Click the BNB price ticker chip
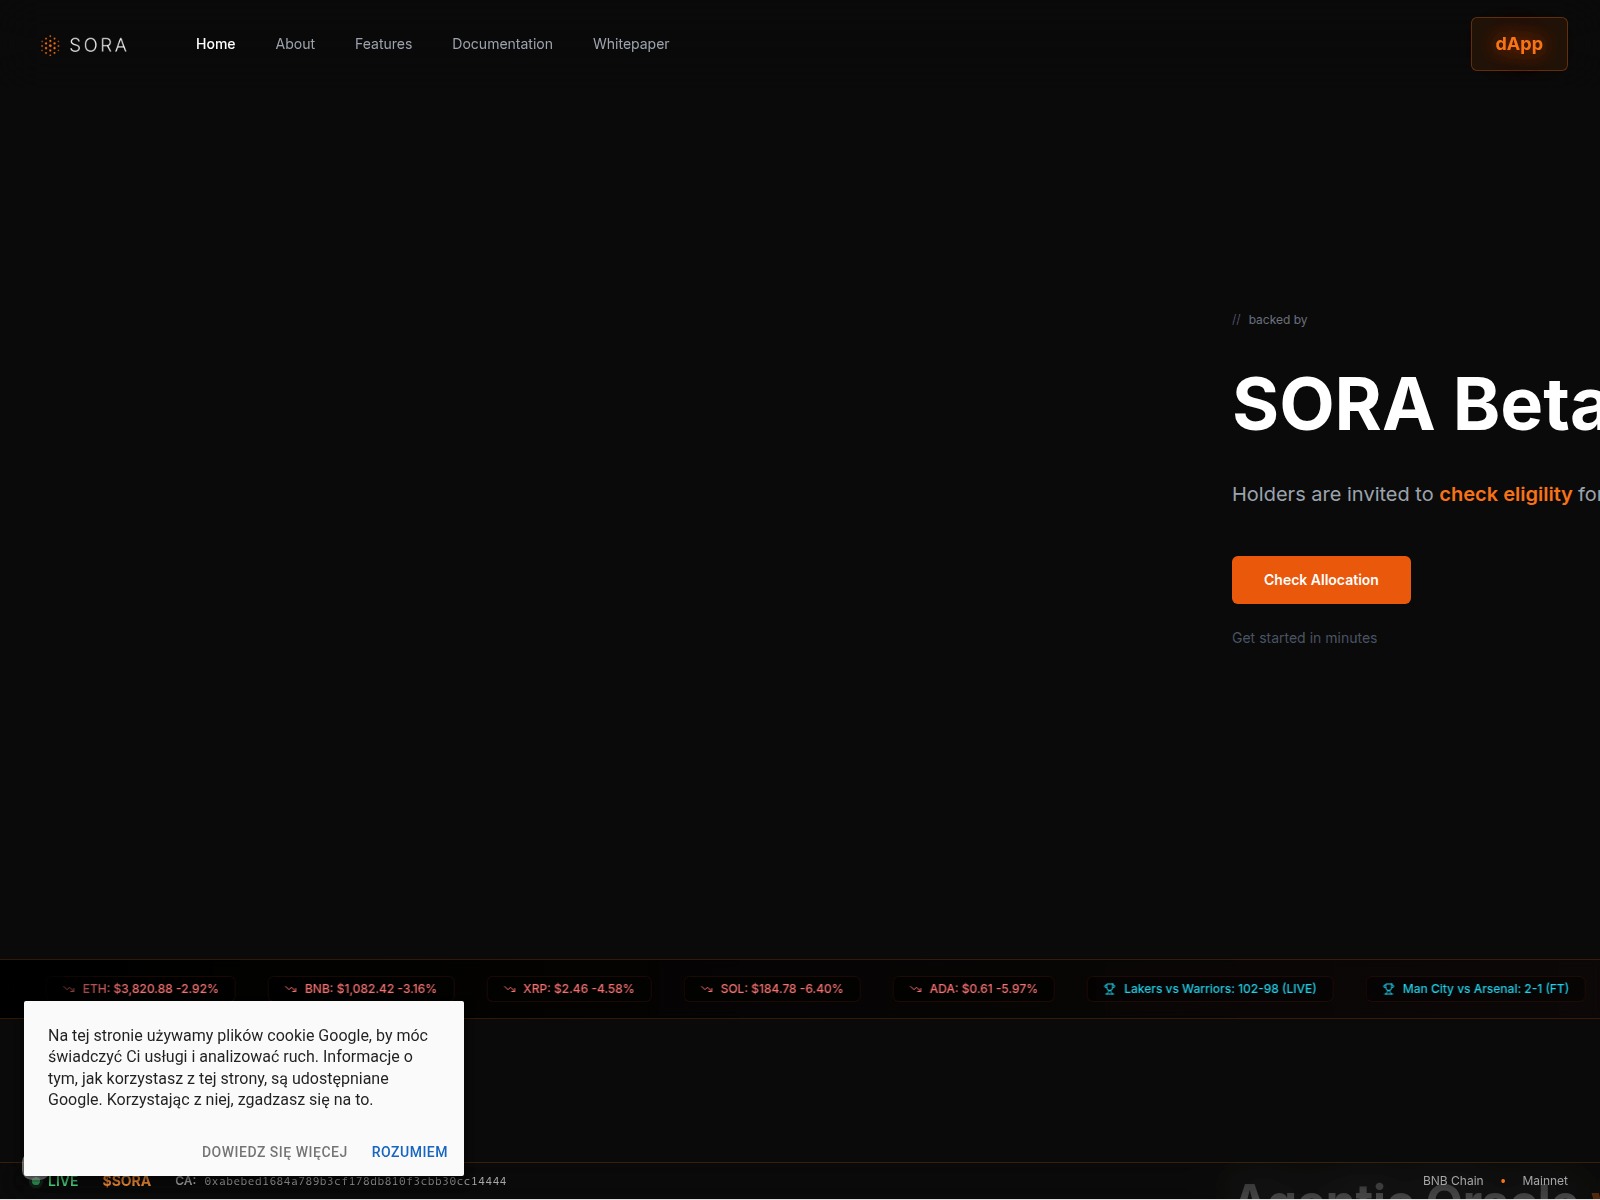This screenshot has width=1600, height=1200. (361, 989)
